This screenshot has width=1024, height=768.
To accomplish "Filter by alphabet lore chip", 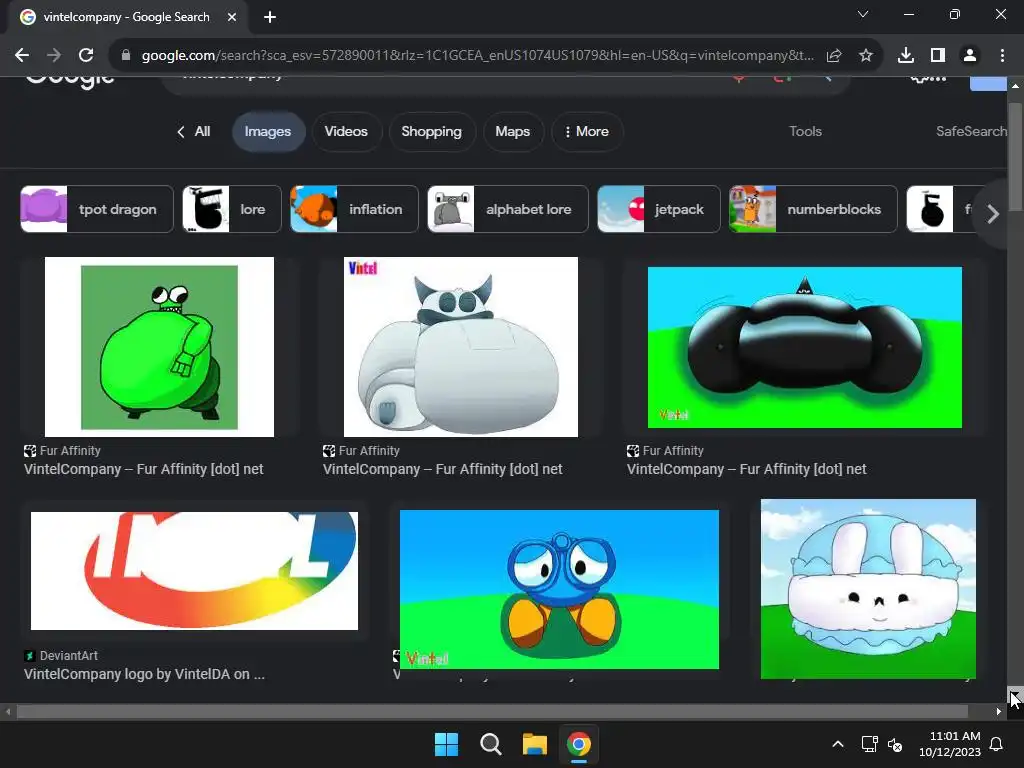I will point(507,209).
